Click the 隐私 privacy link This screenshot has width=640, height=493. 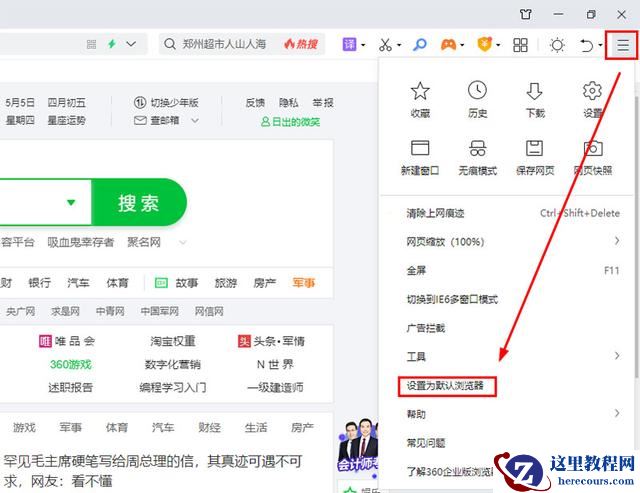pyautogui.click(x=289, y=102)
